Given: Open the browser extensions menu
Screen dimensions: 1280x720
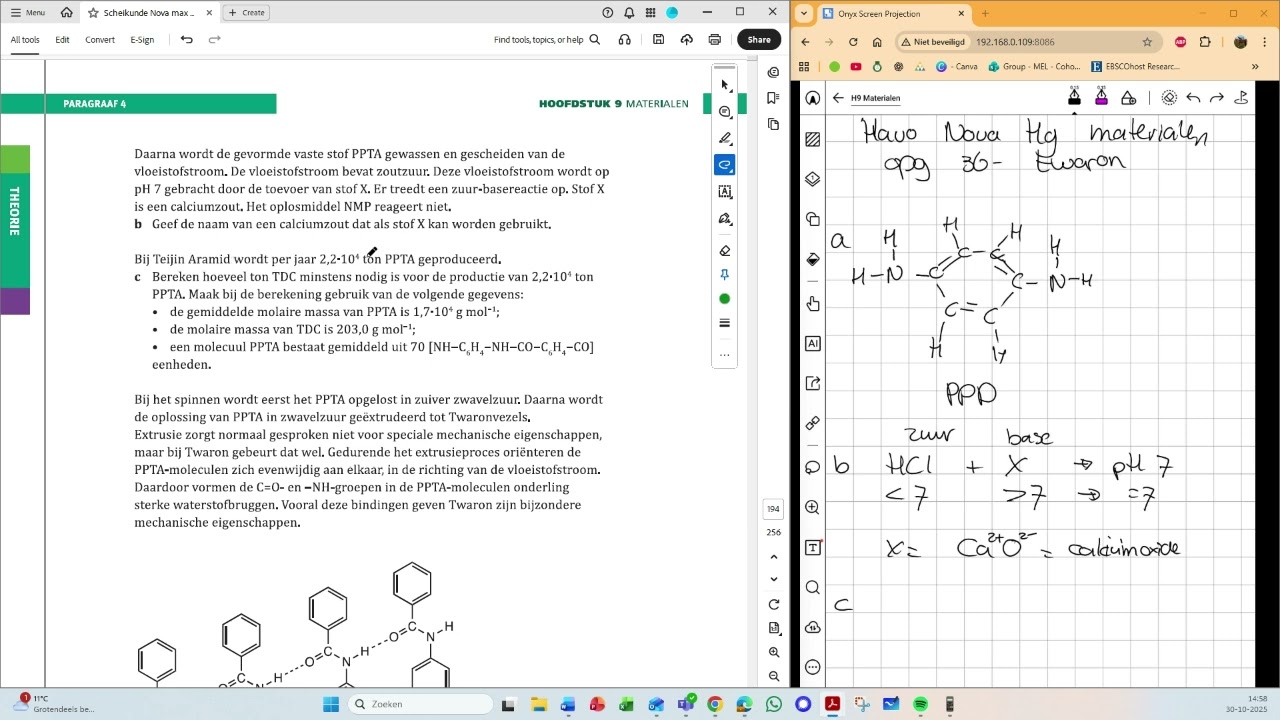Looking at the screenshot, I should (x=1204, y=42).
